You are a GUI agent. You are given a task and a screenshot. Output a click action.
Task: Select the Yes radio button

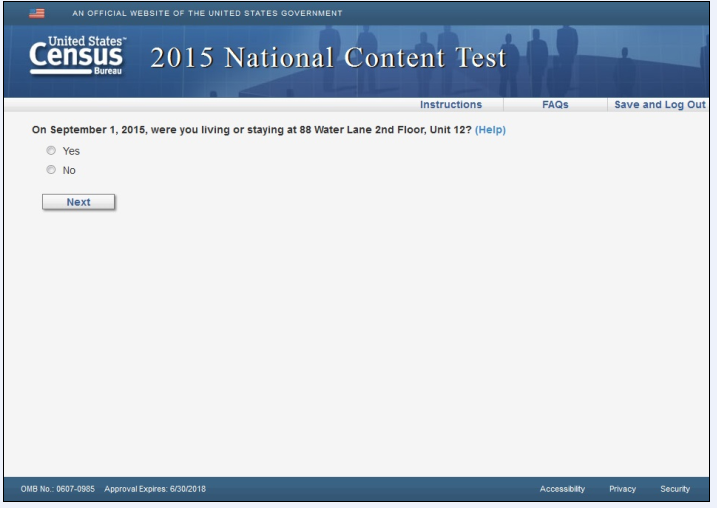point(51,150)
